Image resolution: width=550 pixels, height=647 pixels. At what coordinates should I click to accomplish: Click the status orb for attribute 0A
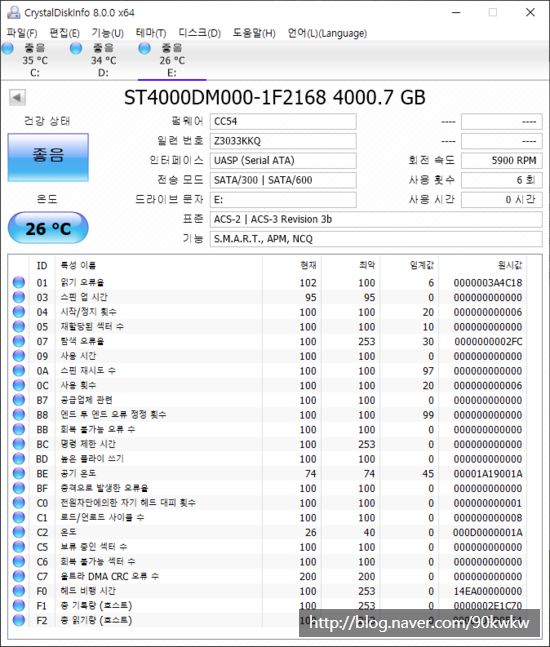19,371
